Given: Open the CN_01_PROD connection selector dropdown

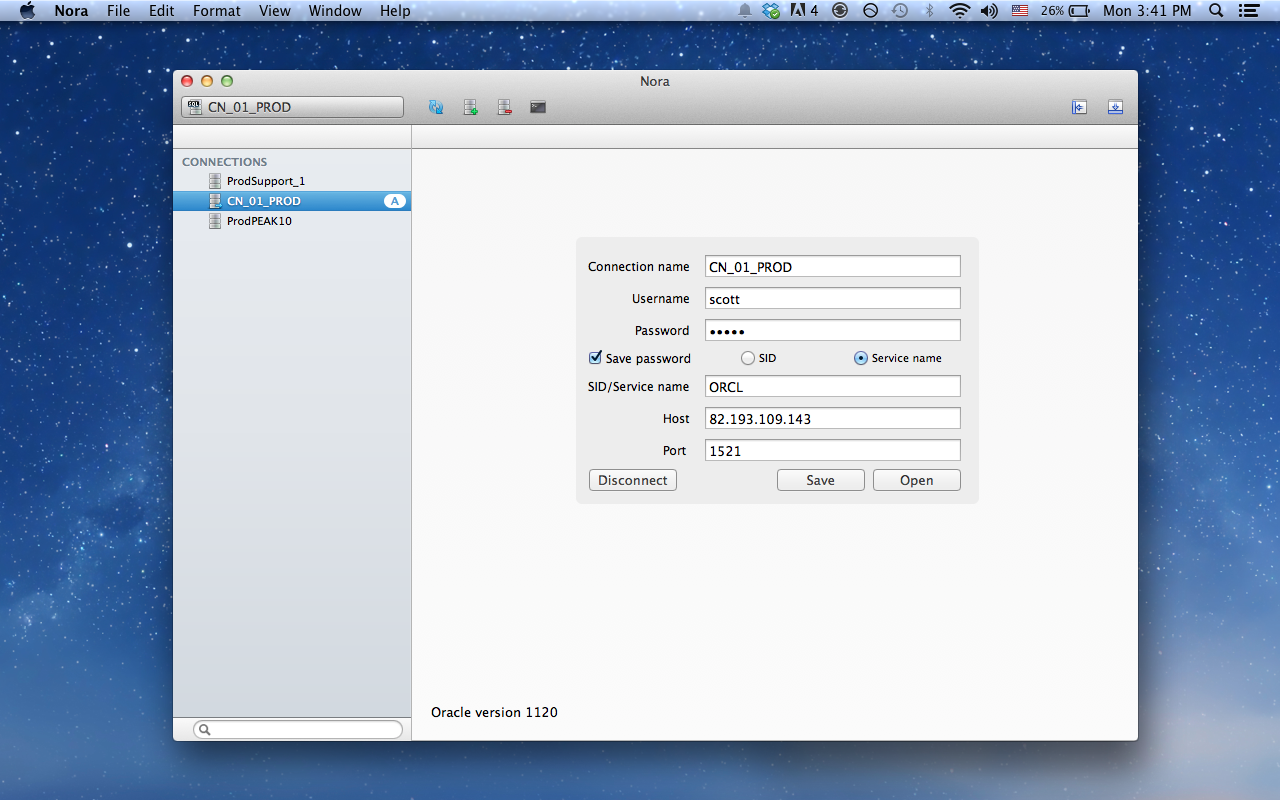Looking at the screenshot, I should pyautogui.click(x=292, y=107).
